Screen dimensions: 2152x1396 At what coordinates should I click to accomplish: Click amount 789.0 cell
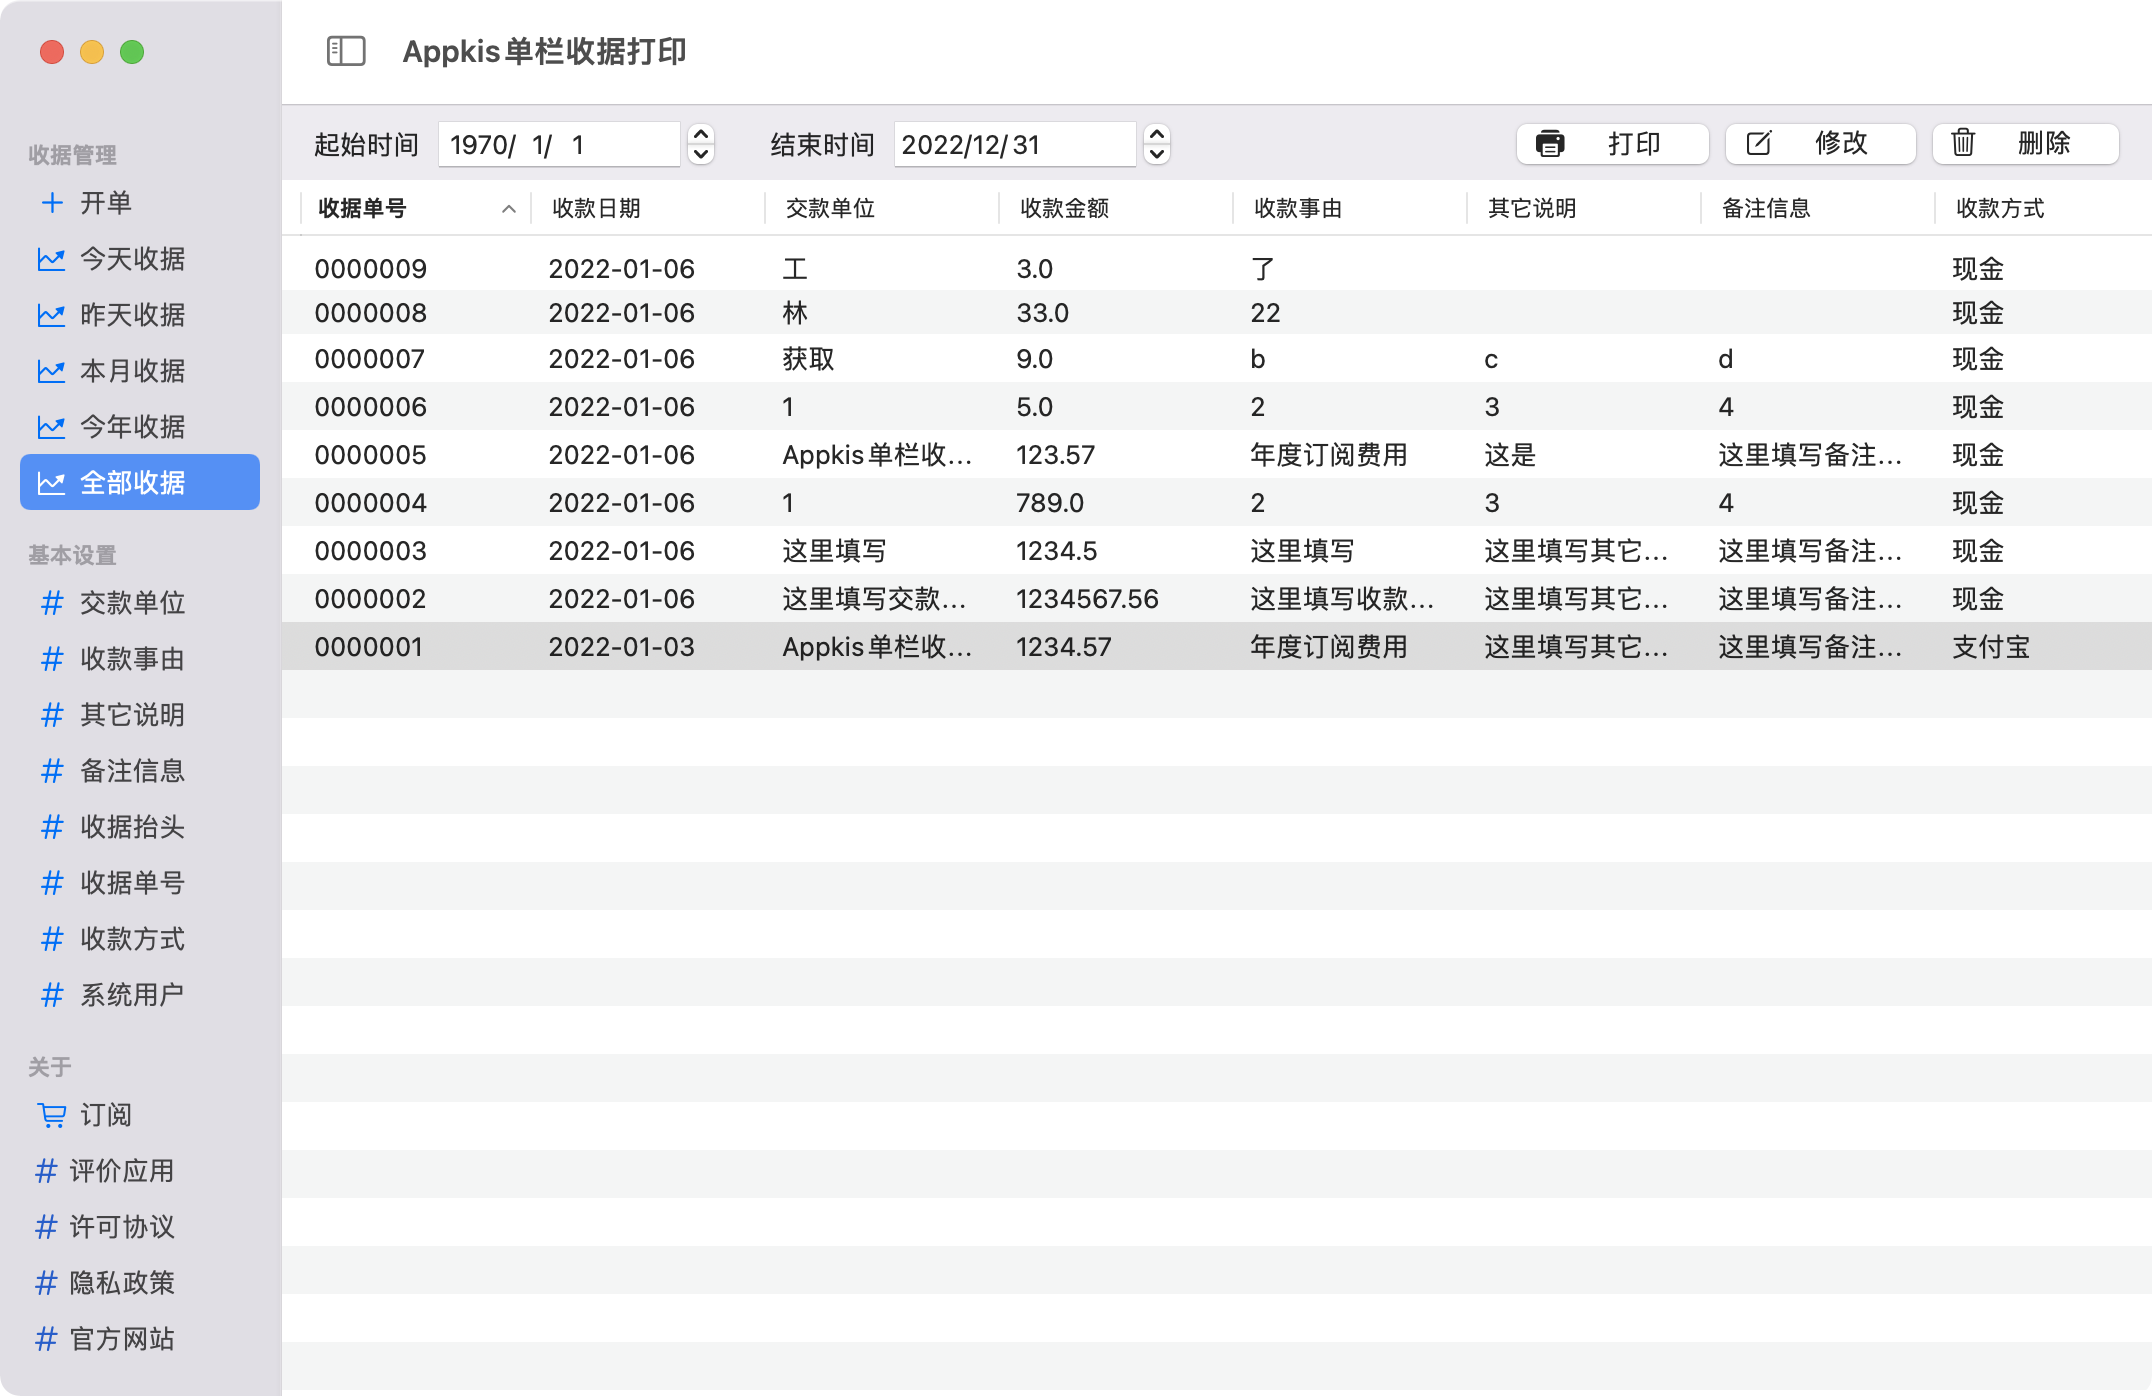[1050, 503]
